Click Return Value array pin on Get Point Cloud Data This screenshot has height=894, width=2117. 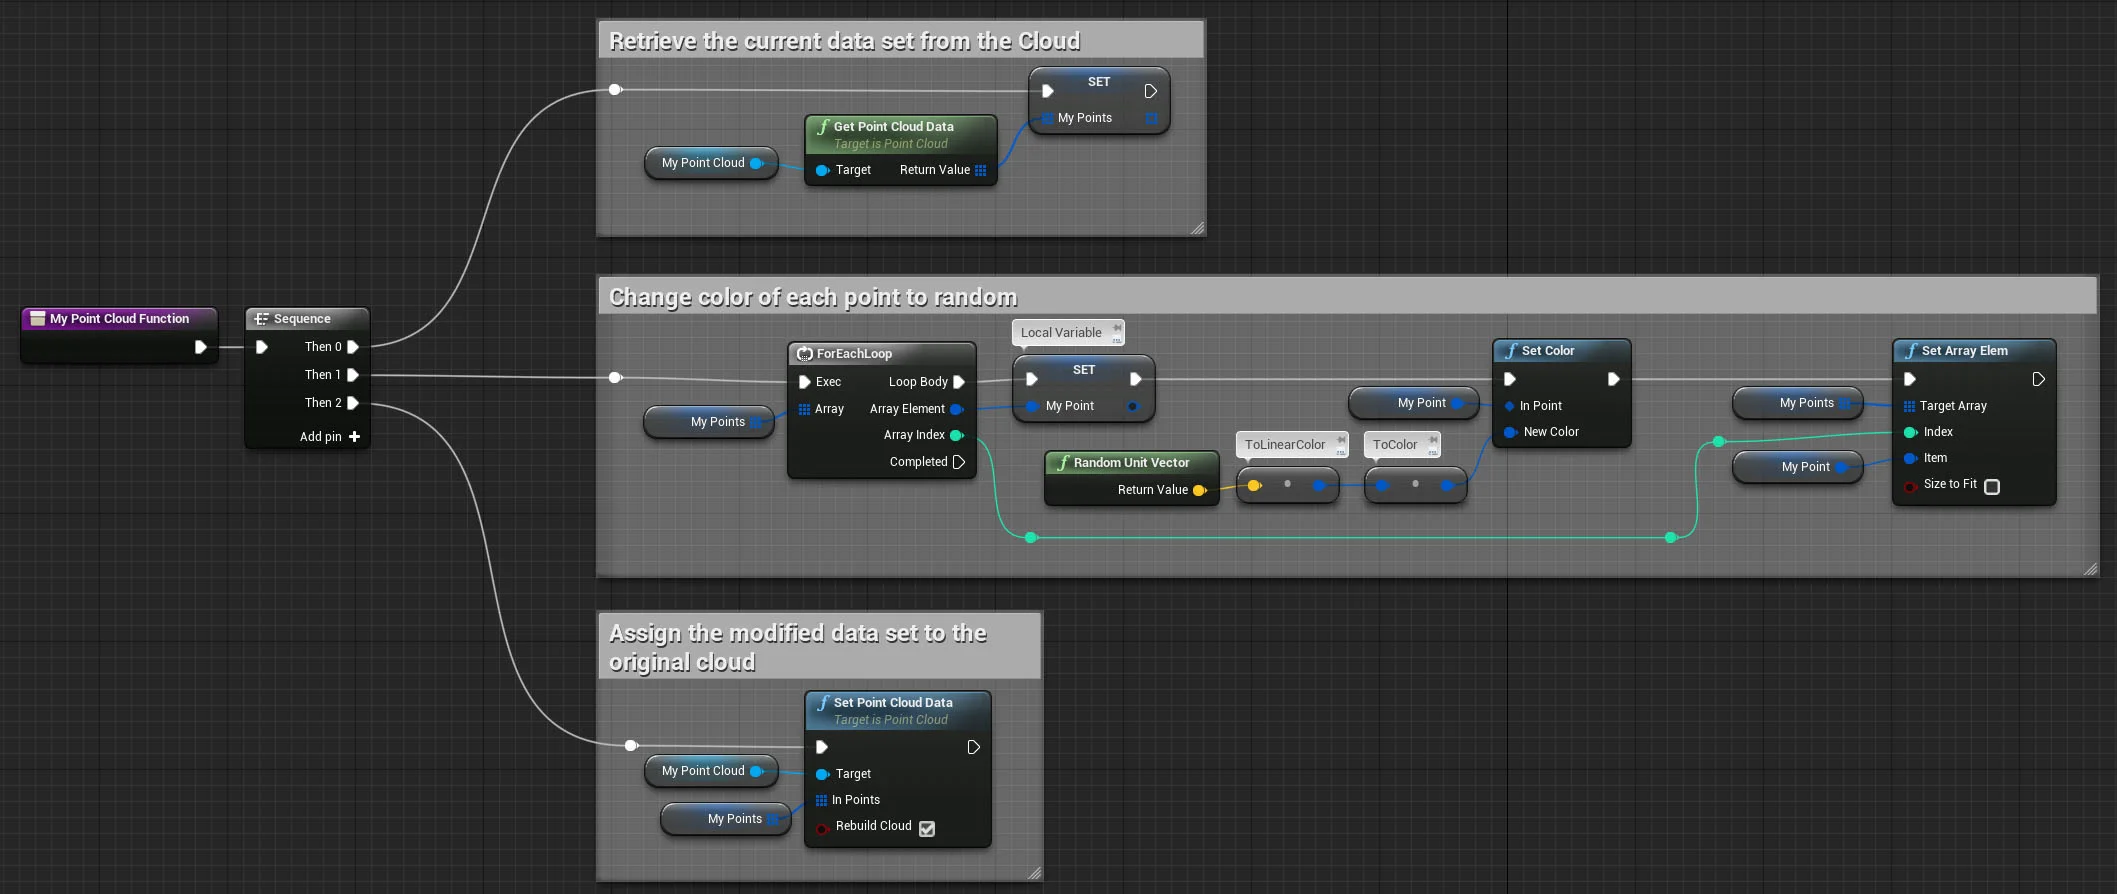[981, 170]
